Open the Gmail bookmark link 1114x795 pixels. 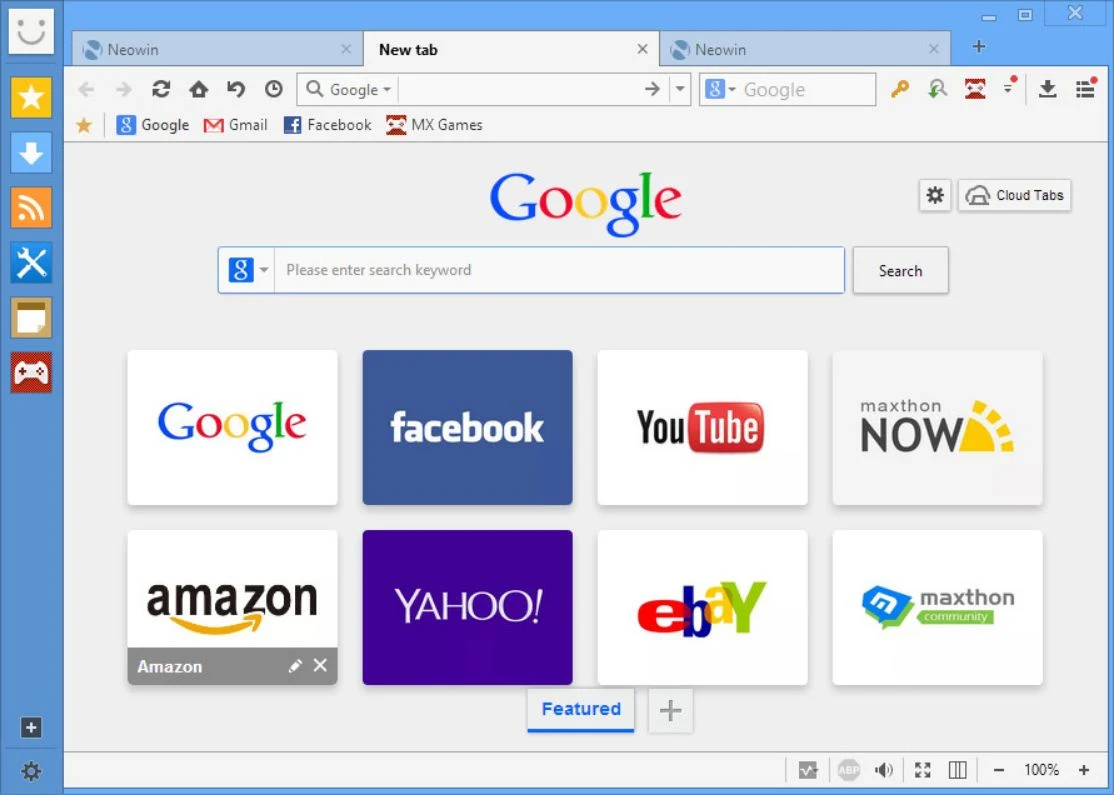(236, 125)
